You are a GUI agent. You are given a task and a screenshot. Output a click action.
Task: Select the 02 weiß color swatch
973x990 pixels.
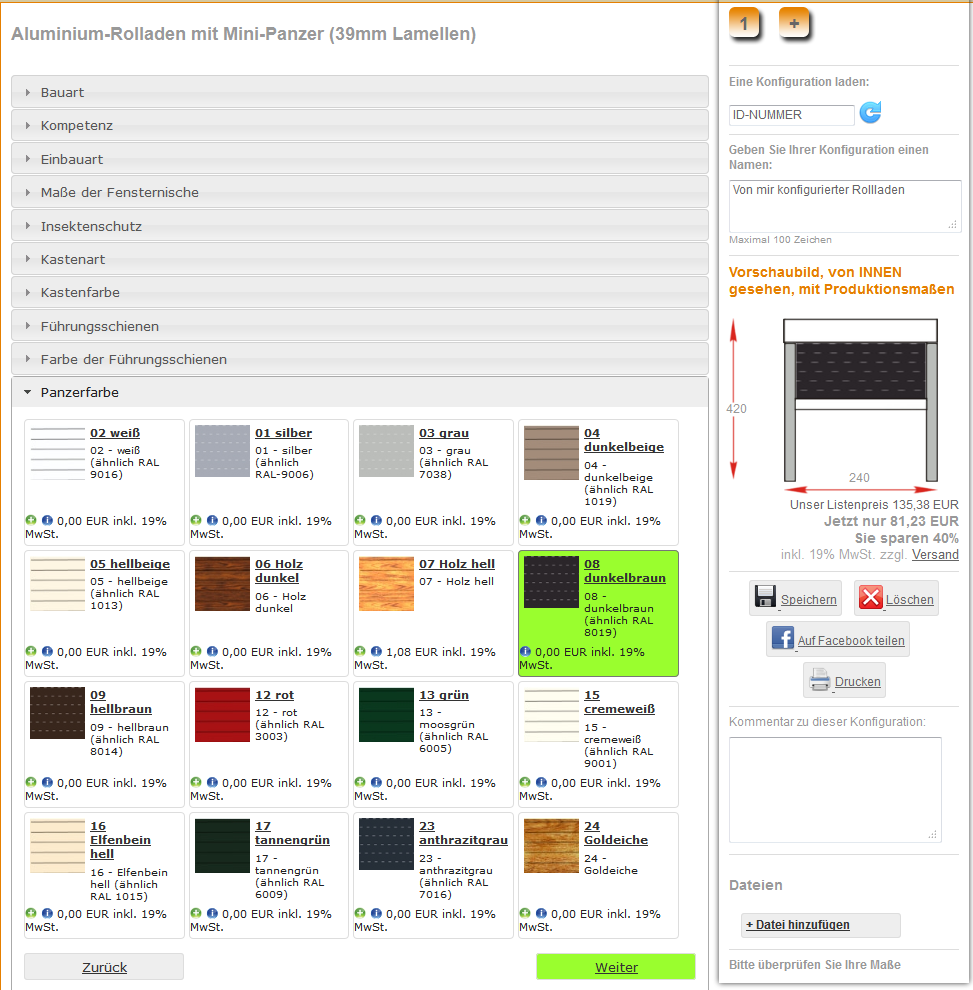click(x=57, y=453)
